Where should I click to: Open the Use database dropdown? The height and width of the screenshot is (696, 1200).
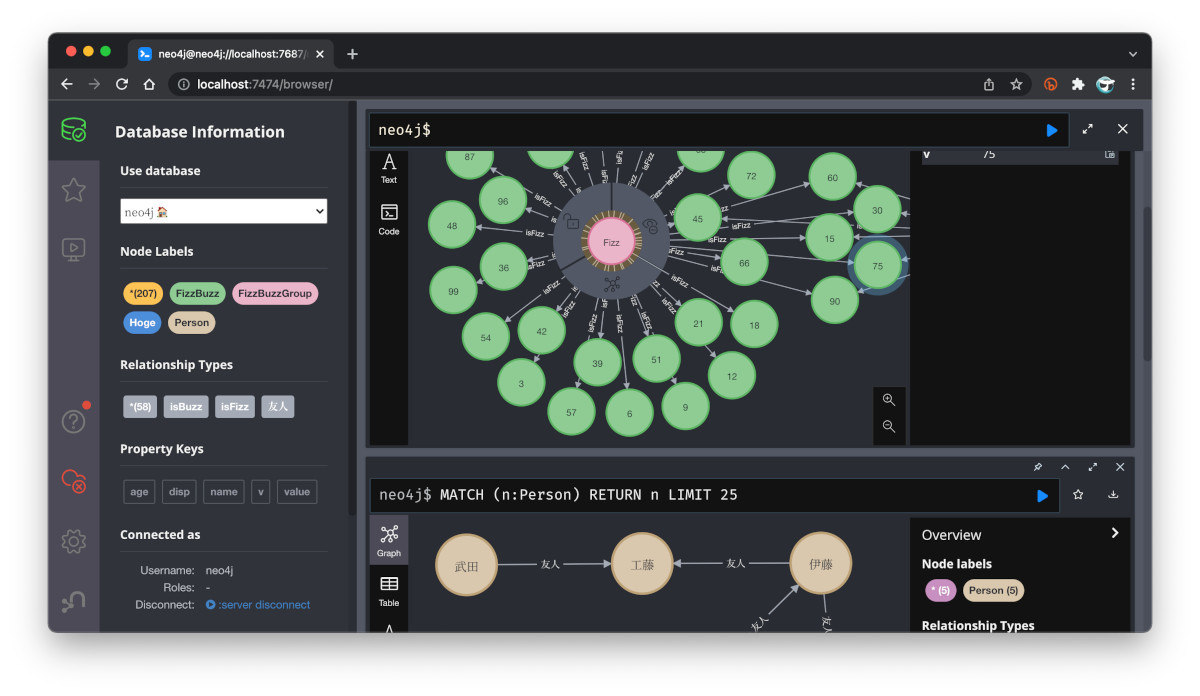[223, 211]
